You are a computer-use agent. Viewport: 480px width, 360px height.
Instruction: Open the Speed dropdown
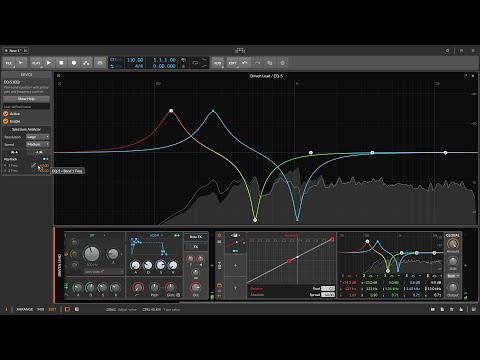click(x=38, y=144)
